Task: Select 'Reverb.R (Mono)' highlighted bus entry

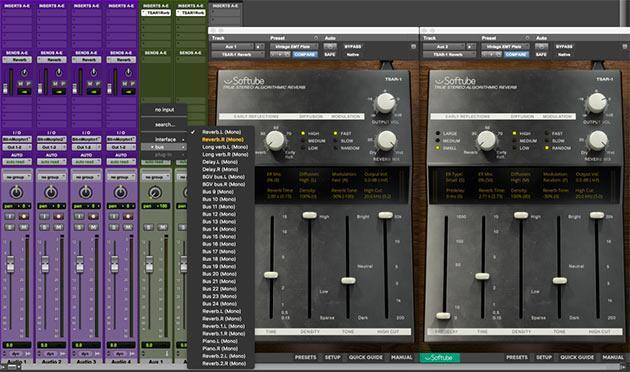Action: tap(223, 139)
